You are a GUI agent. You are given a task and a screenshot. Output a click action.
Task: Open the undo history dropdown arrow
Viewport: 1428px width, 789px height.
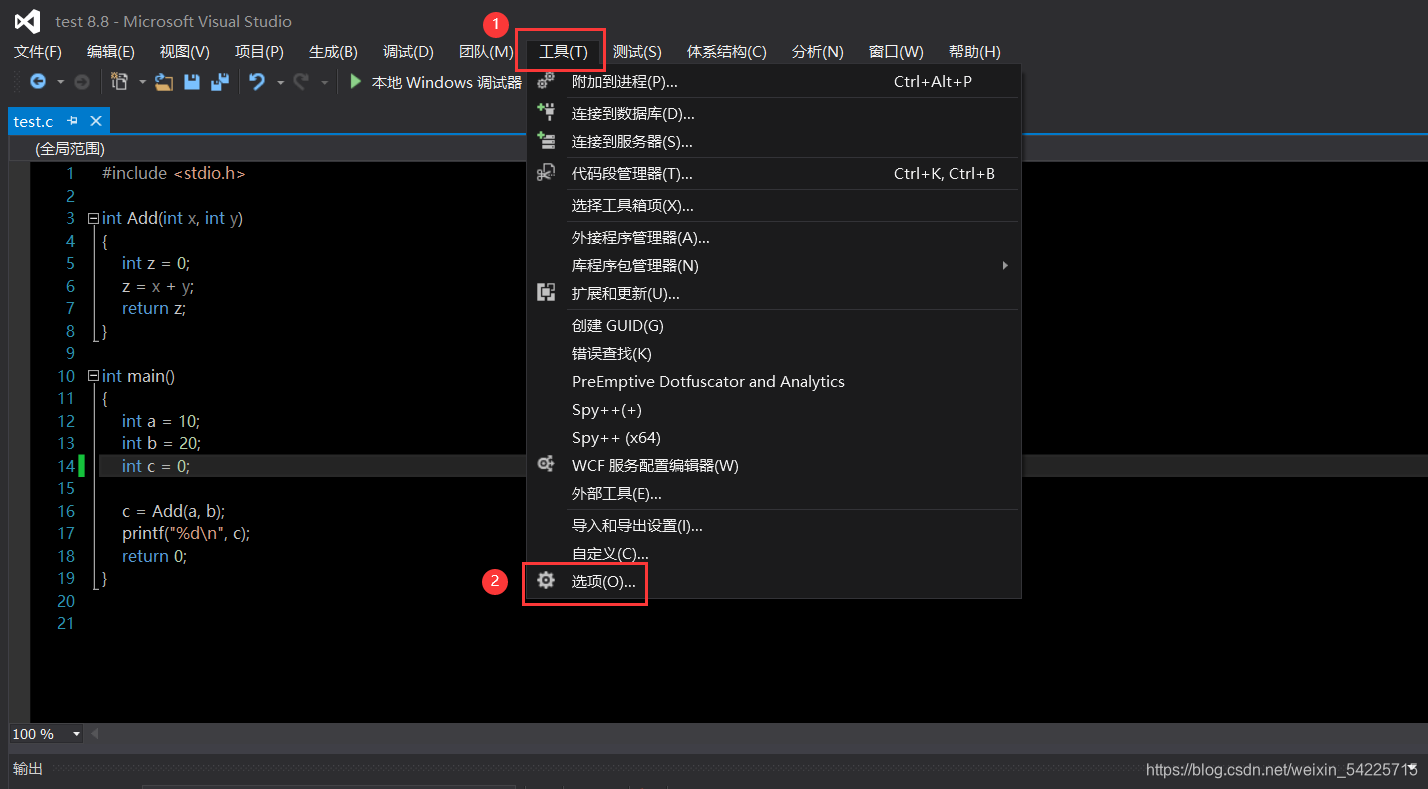(280, 82)
